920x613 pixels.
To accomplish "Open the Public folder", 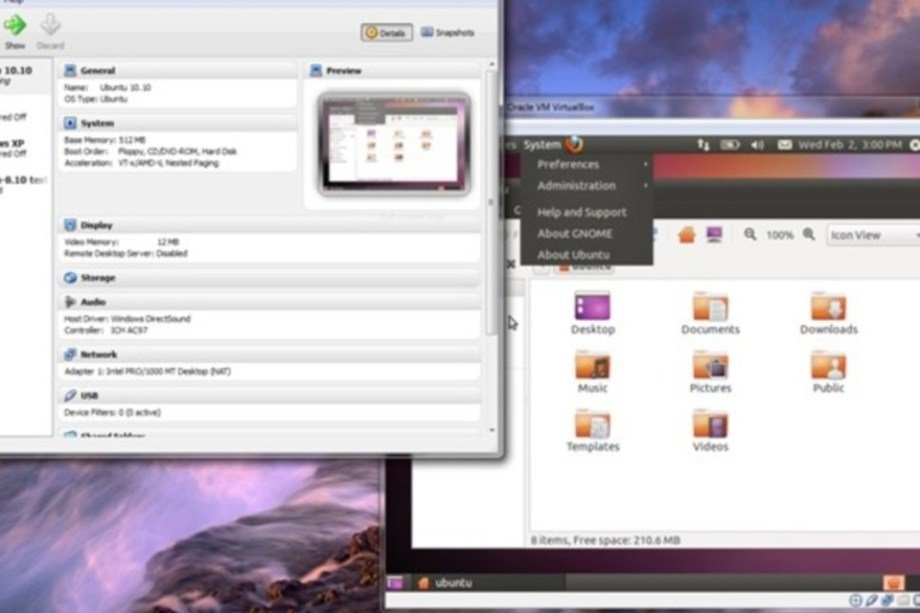I will point(828,372).
